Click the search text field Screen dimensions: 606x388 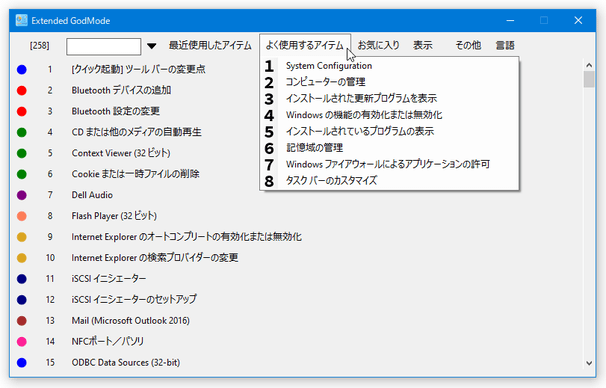[x=104, y=46]
